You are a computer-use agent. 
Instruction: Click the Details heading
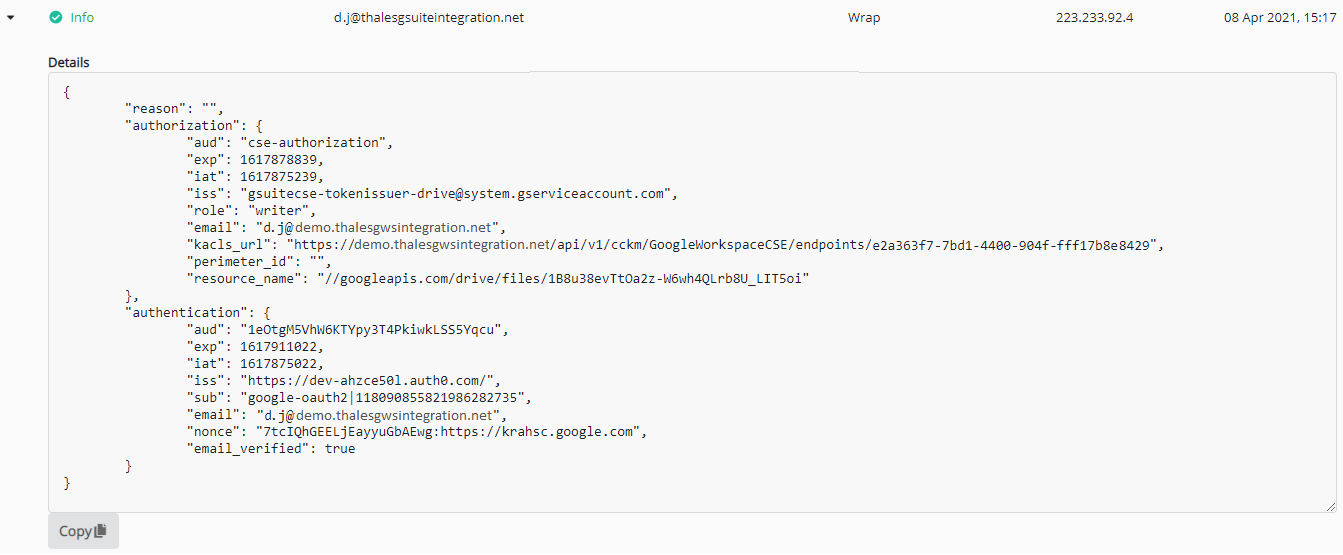(69, 62)
